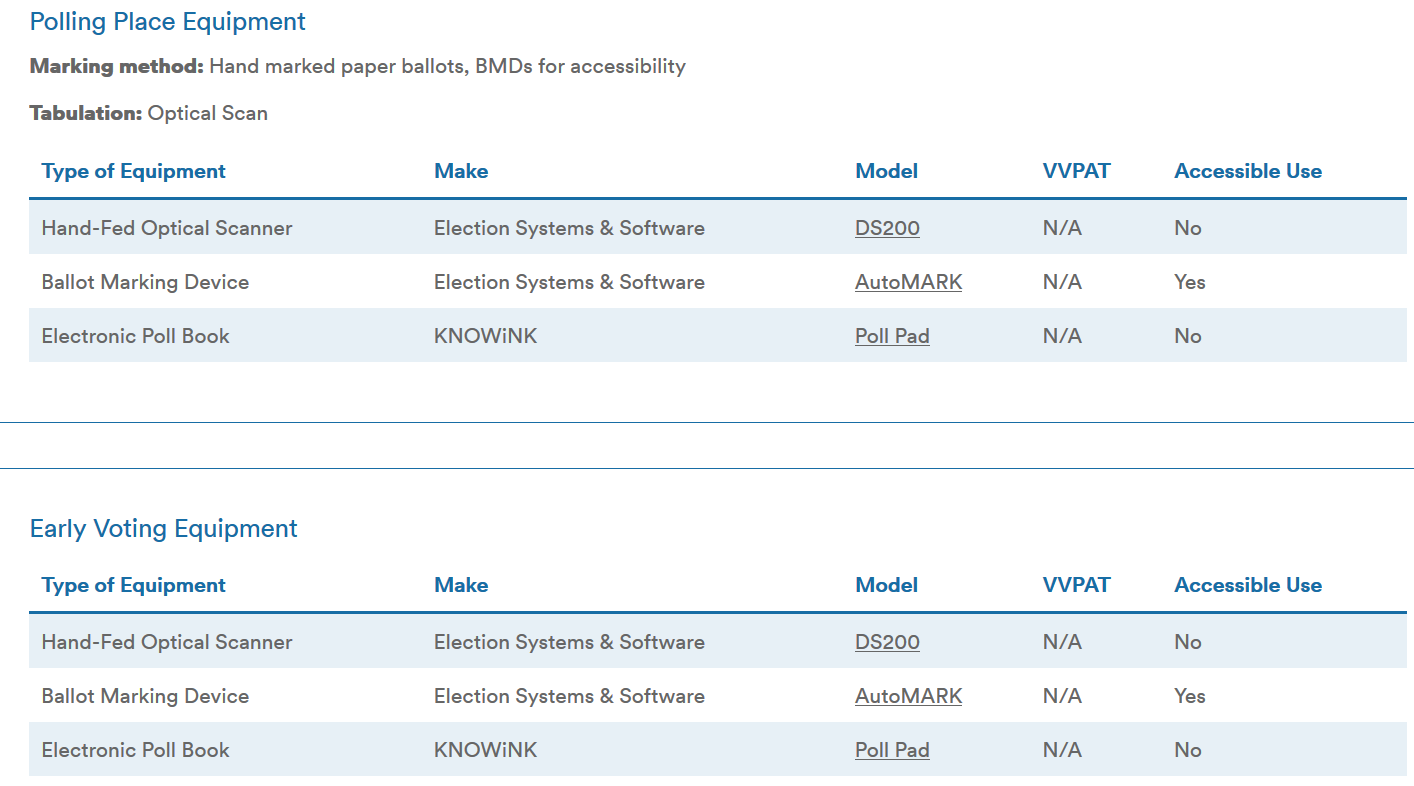Screen dimensions: 1414x786
Task: Click Make header in Early Voting table
Action: click(x=461, y=585)
